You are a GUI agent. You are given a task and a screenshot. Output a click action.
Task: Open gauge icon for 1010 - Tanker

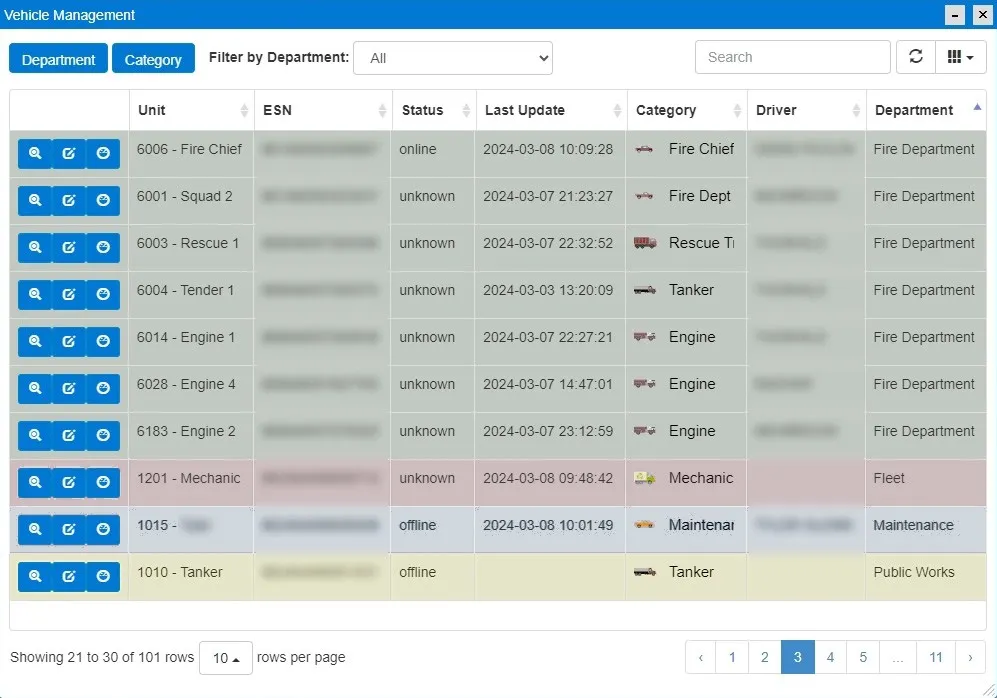coord(103,577)
